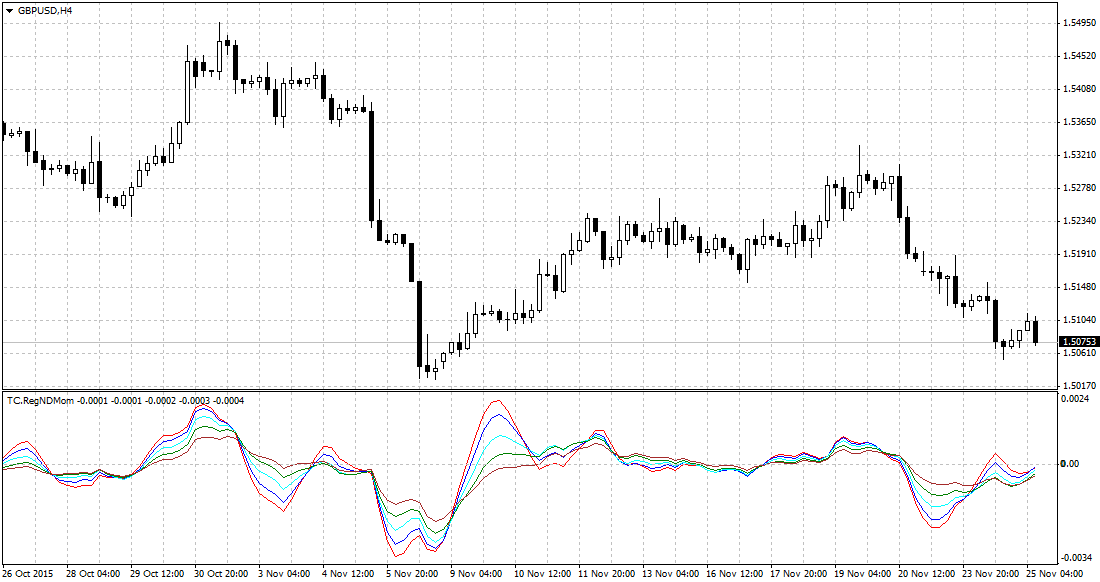
Task: Click the 23 Nov 20:00 time label
Action: [991, 574]
